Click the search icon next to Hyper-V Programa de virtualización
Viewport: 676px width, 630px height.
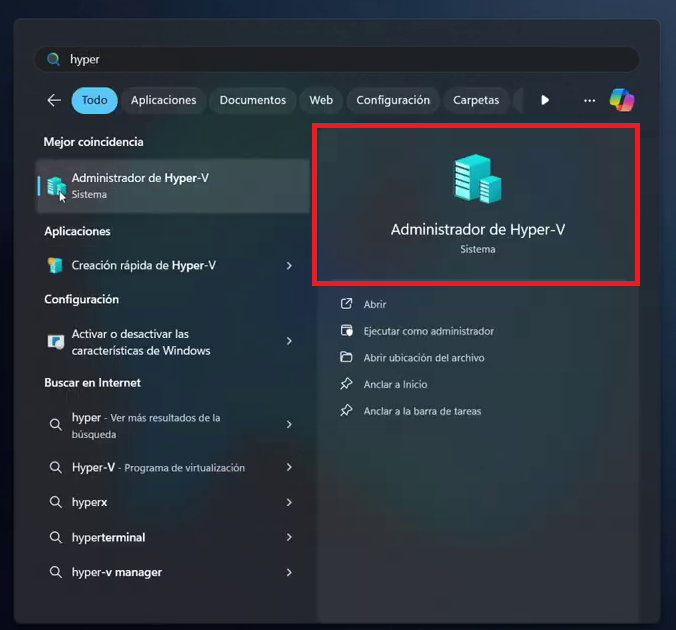55,467
